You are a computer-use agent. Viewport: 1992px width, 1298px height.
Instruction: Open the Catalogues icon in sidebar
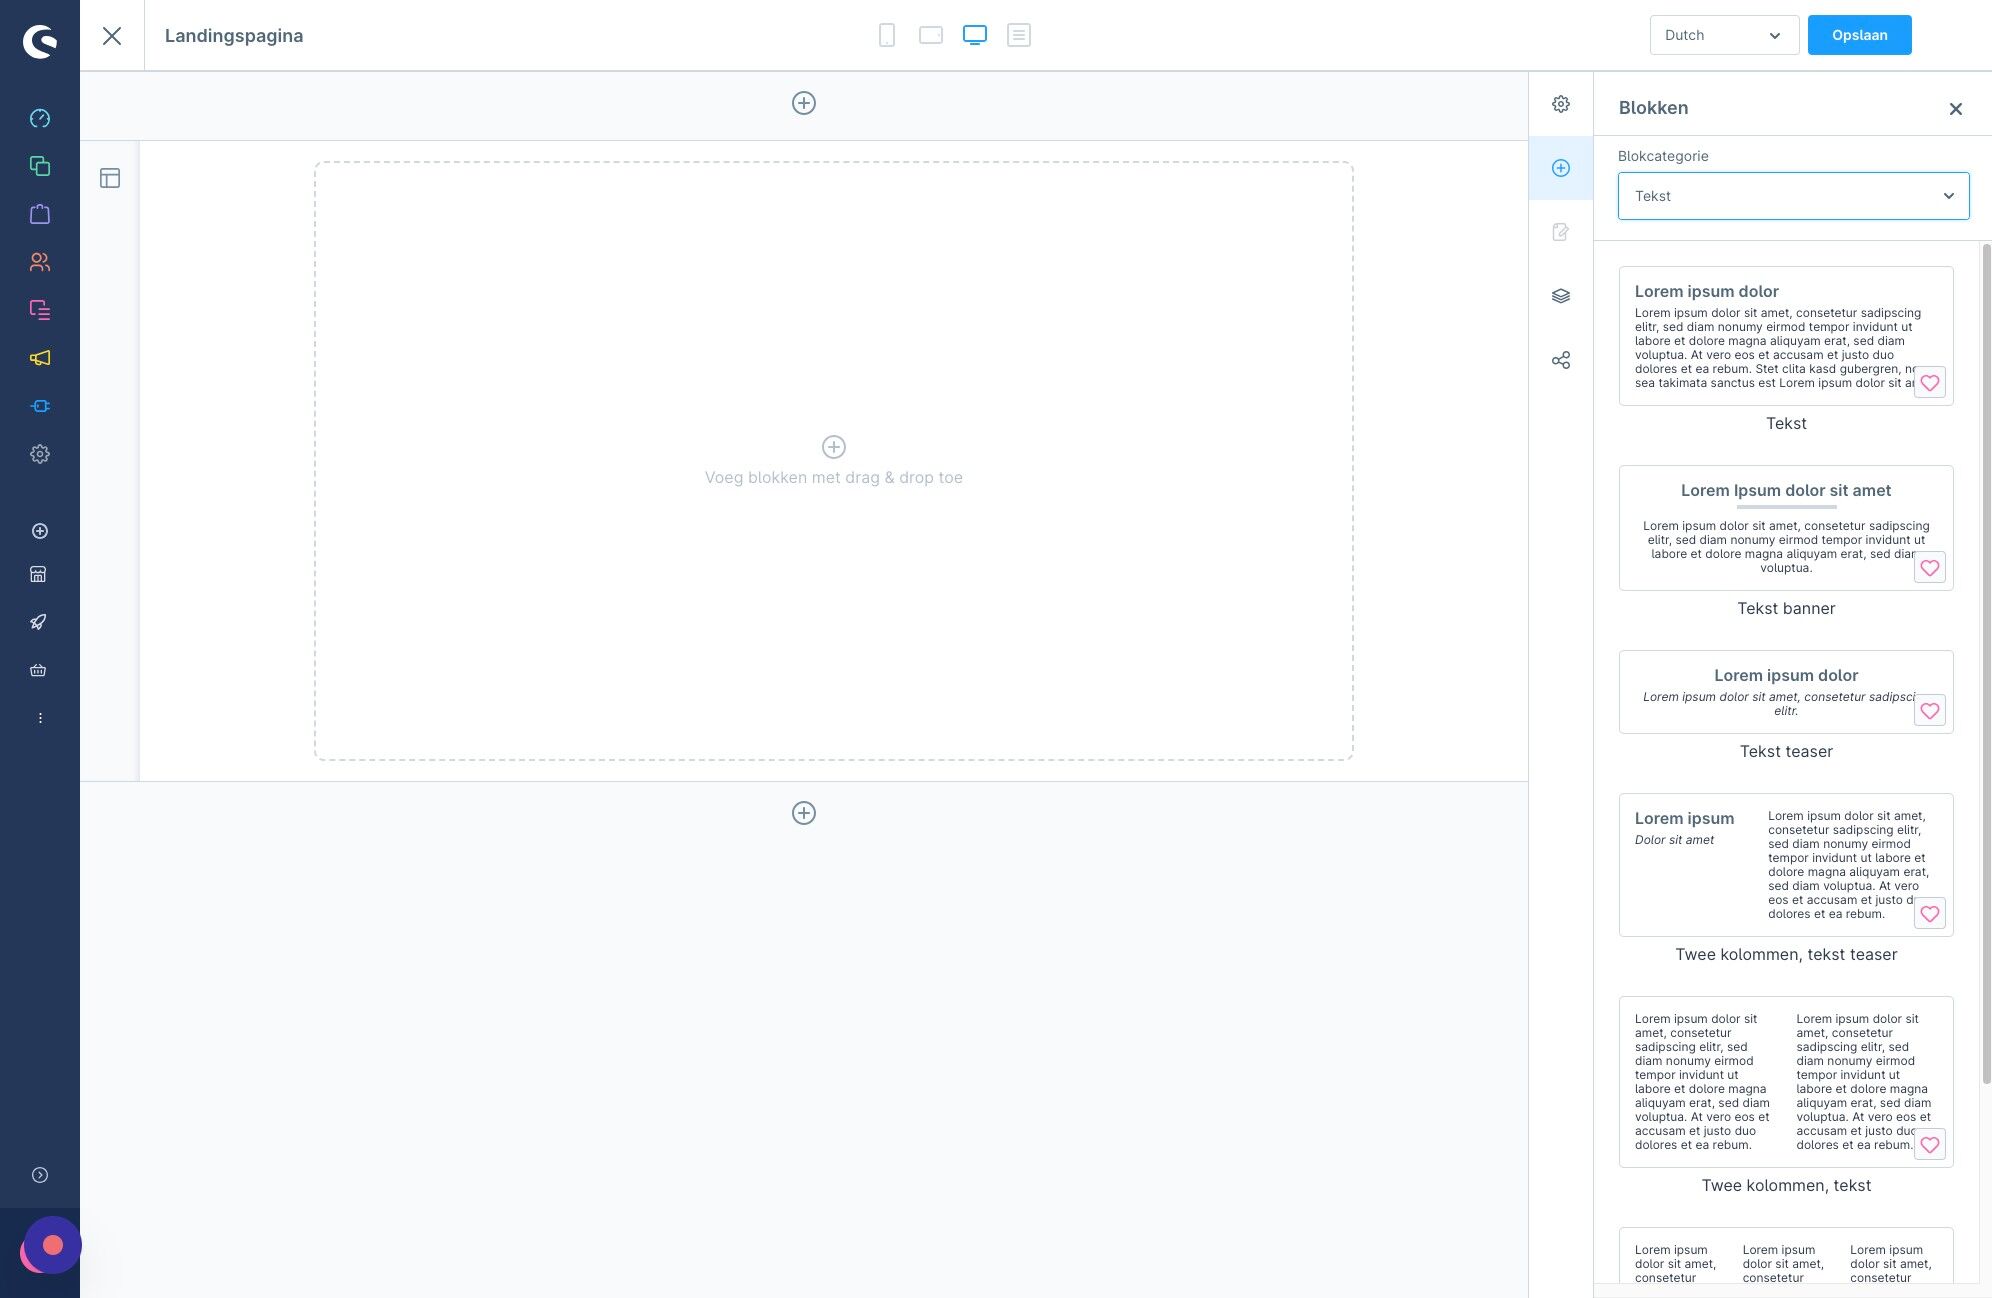coord(40,166)
